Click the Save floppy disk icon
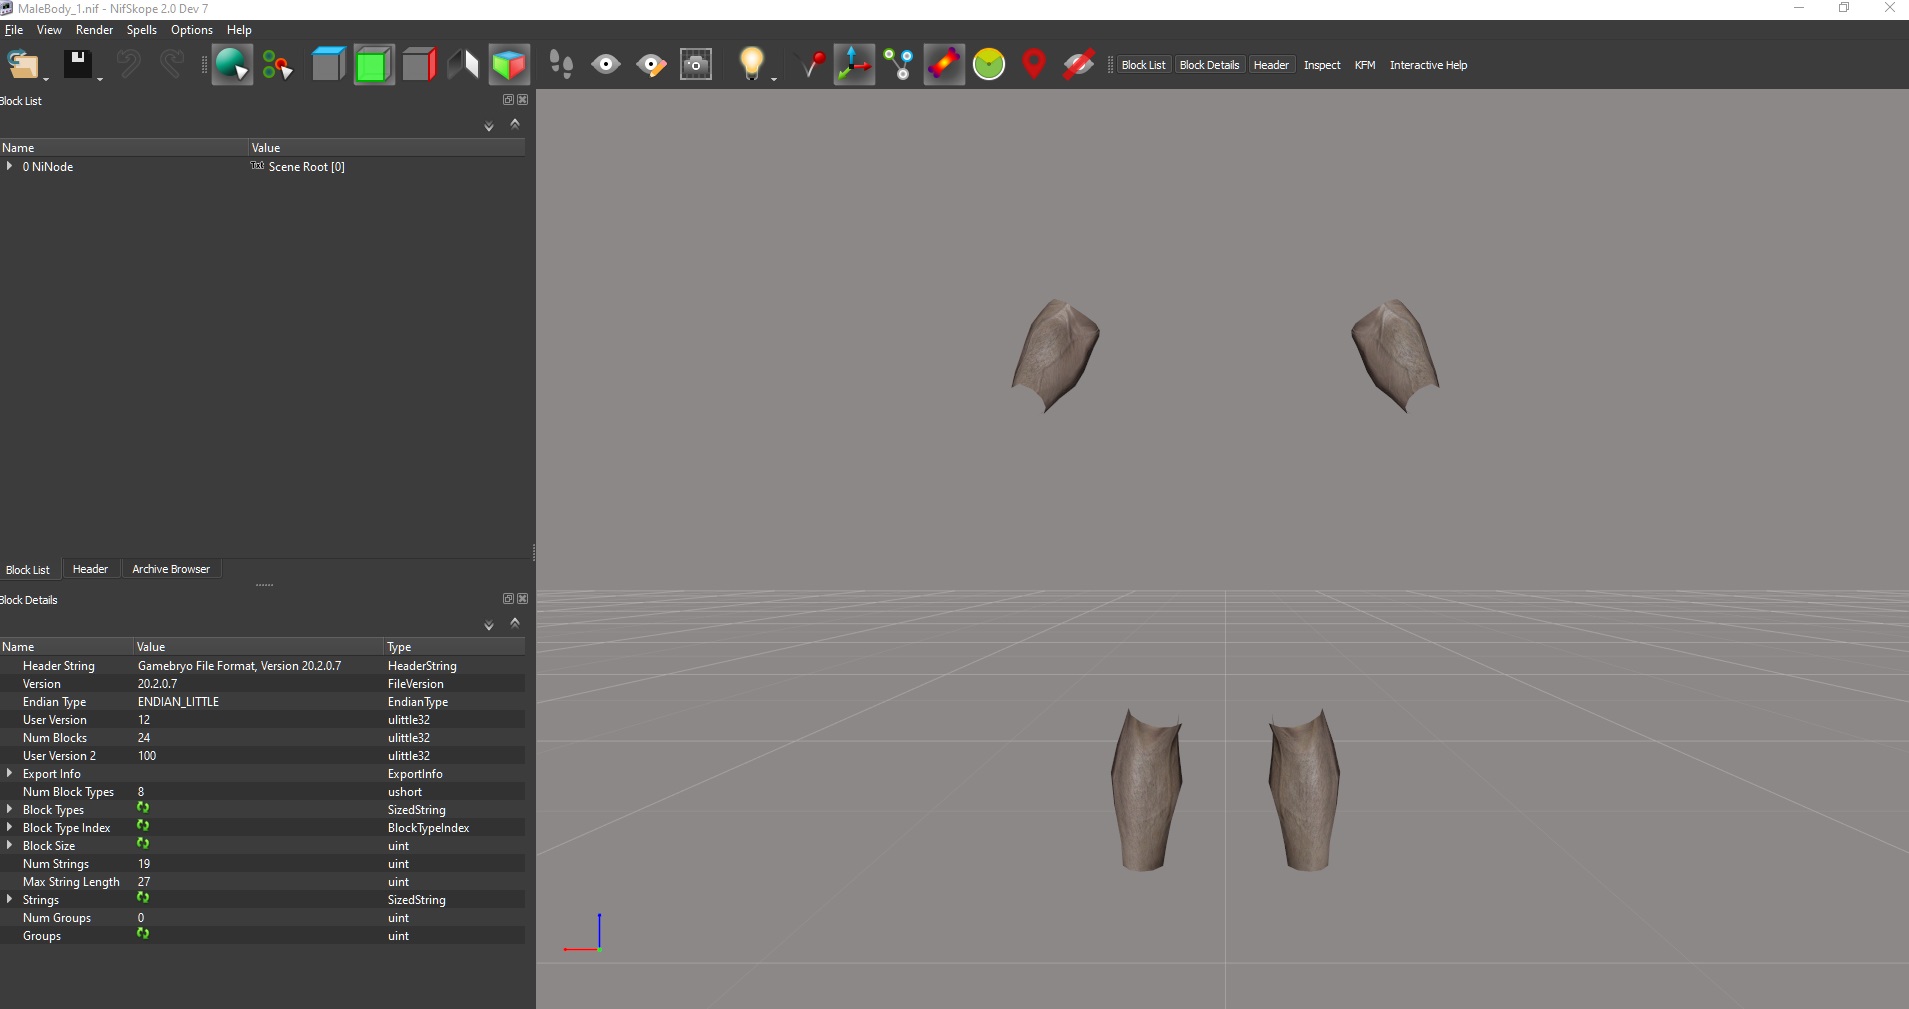The image size is (1909, 1009). [x=77, y=65]
